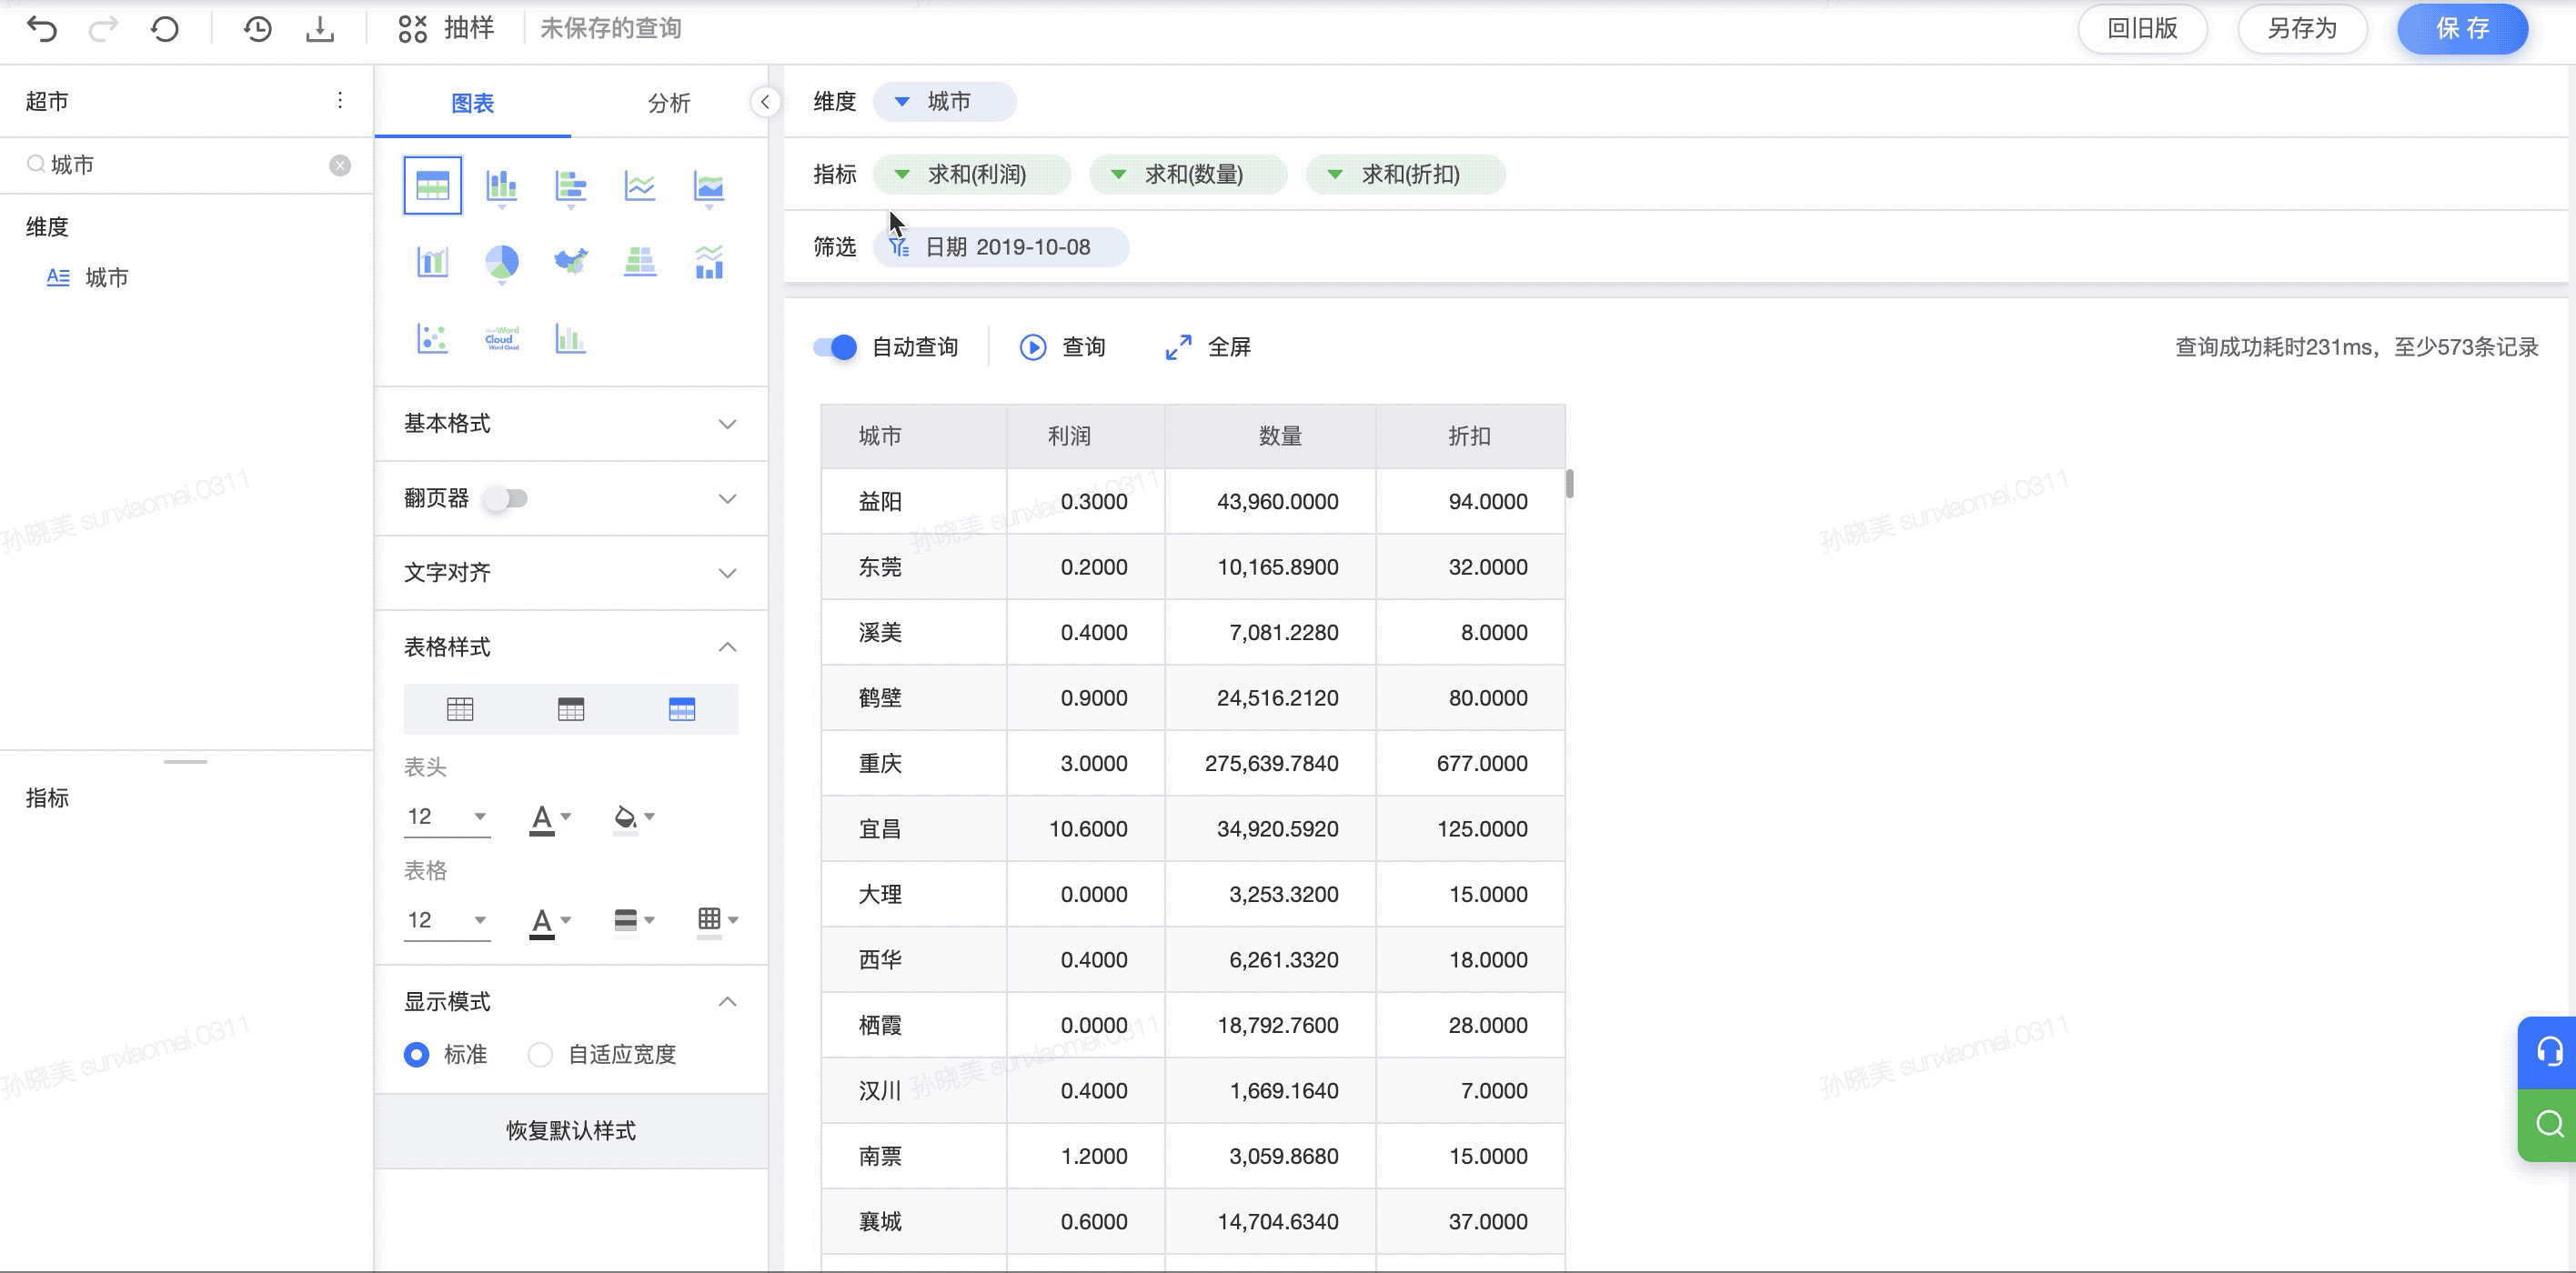Viewport: 2576px width, 1273px height.
Task: Select the histogram chart icon
Action: [x=571, y=339]
